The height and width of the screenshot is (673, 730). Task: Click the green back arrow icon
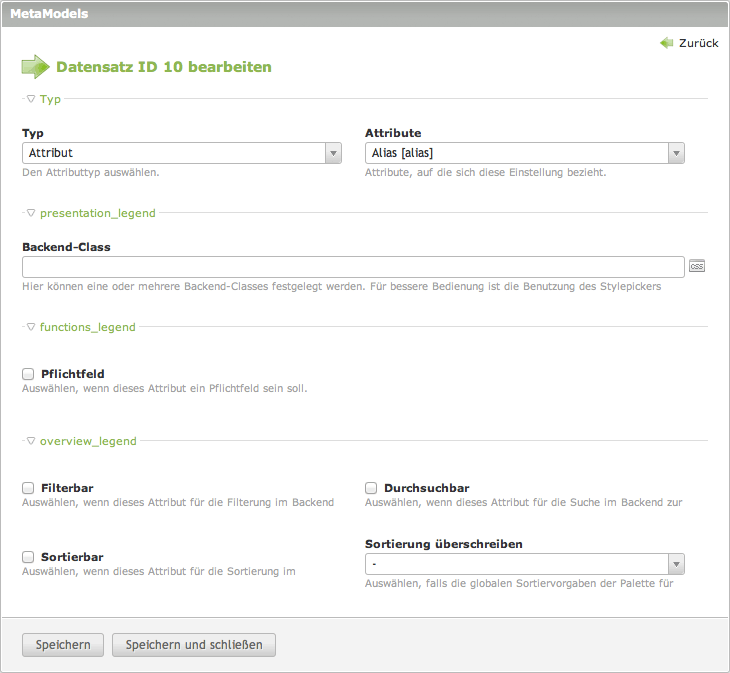[x=666, y=43]
